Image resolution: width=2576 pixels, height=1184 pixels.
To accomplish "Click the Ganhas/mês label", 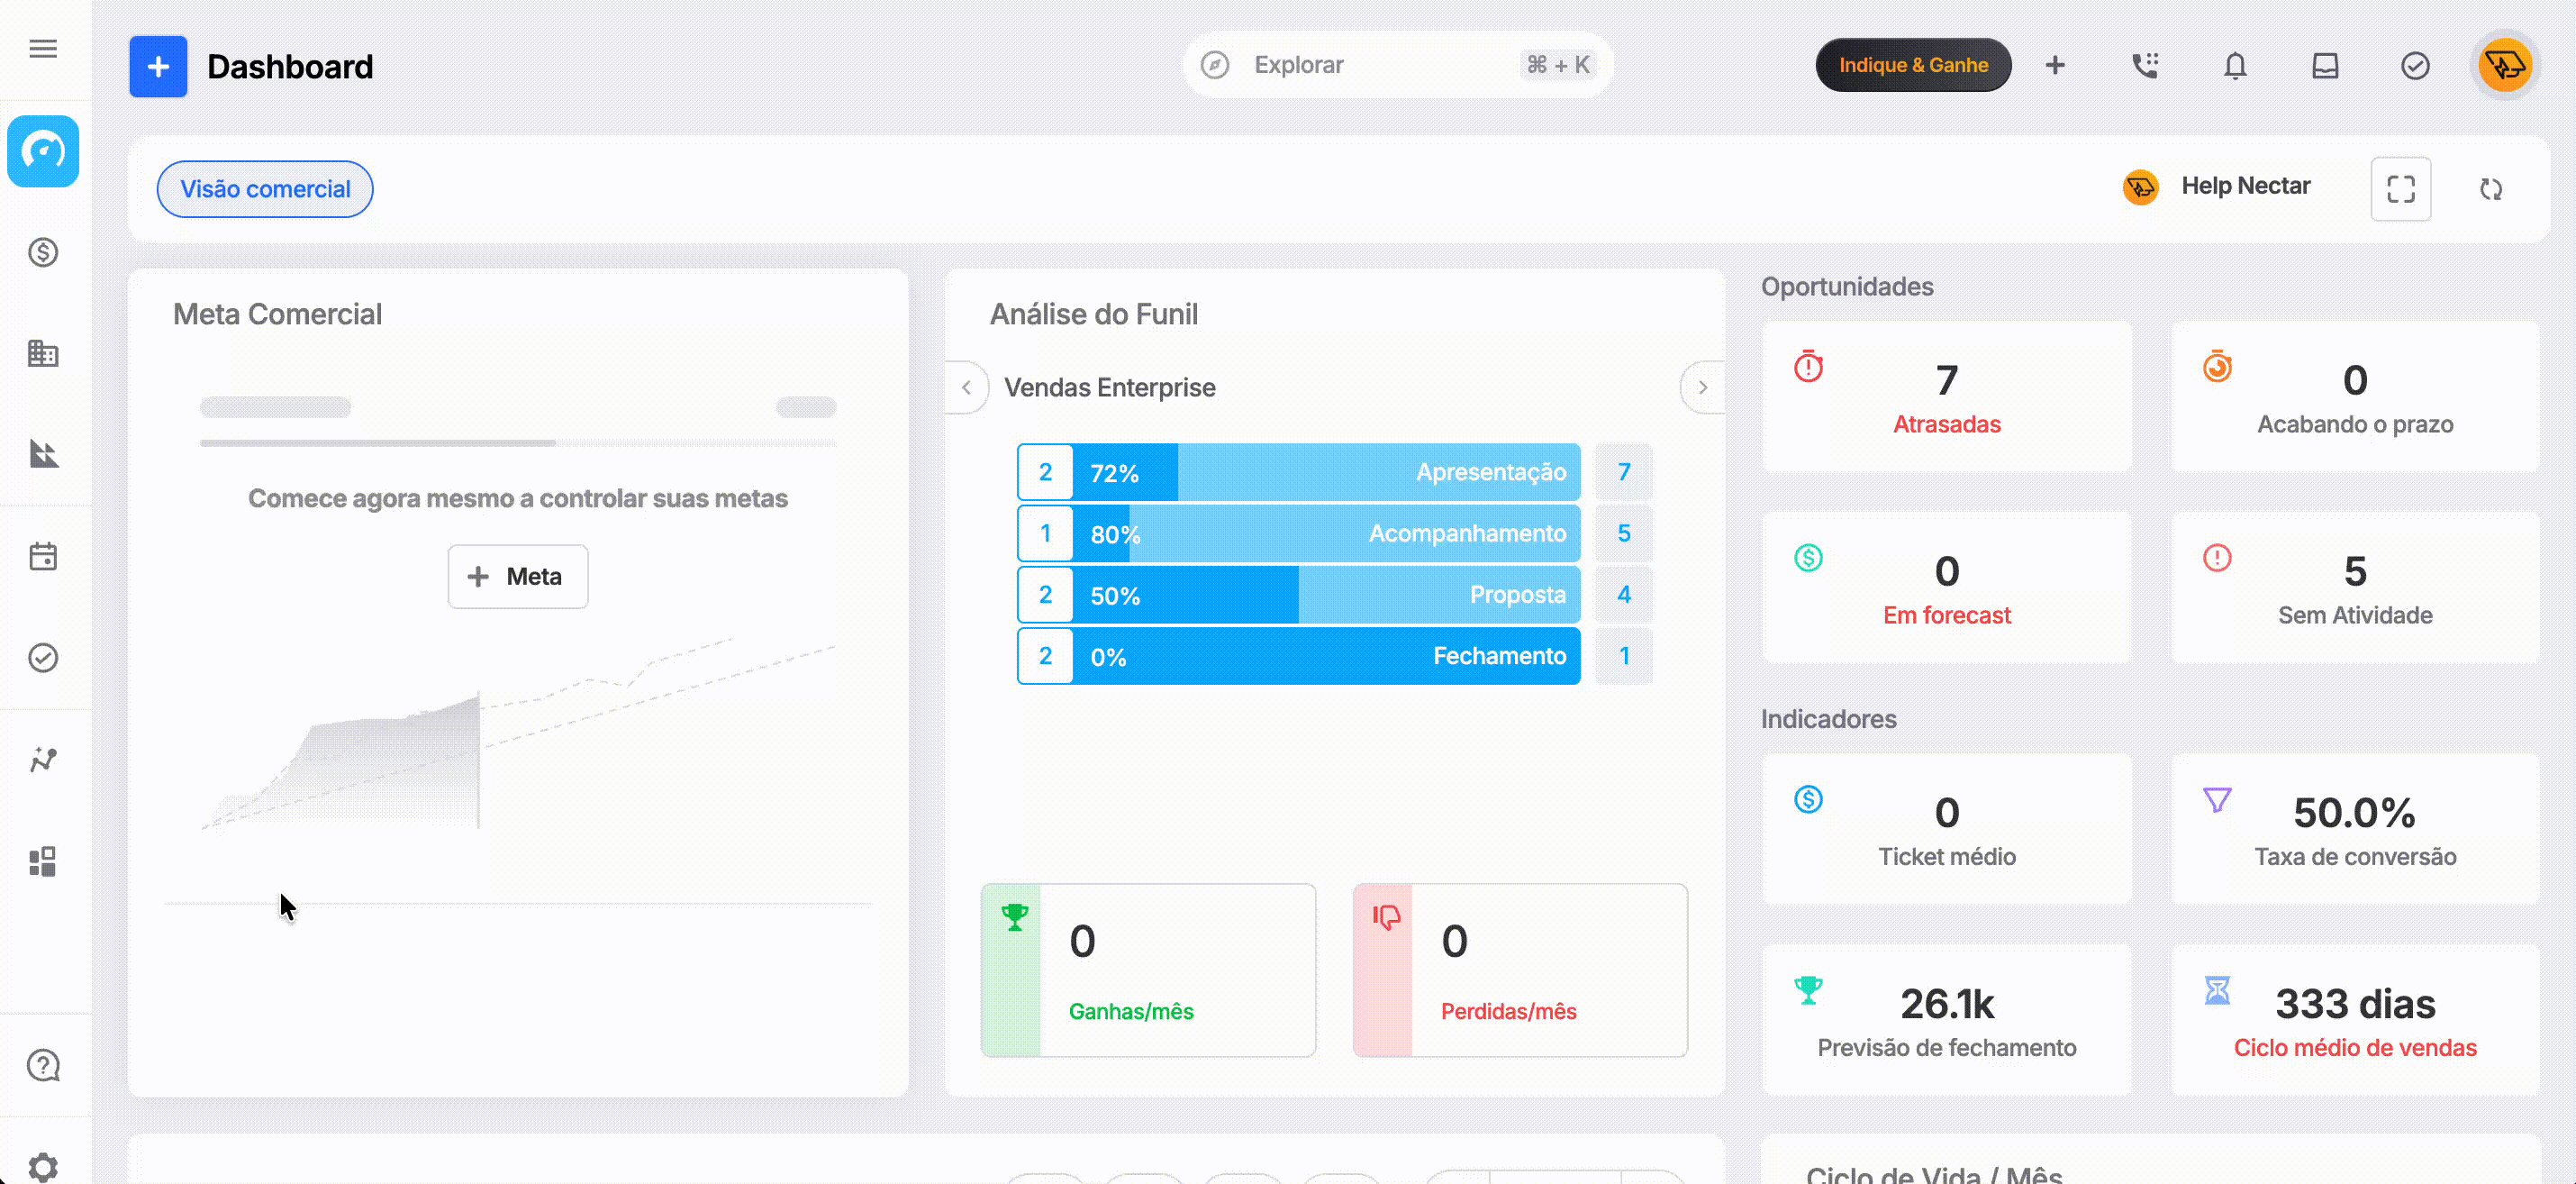I will coord(1131,1012).
